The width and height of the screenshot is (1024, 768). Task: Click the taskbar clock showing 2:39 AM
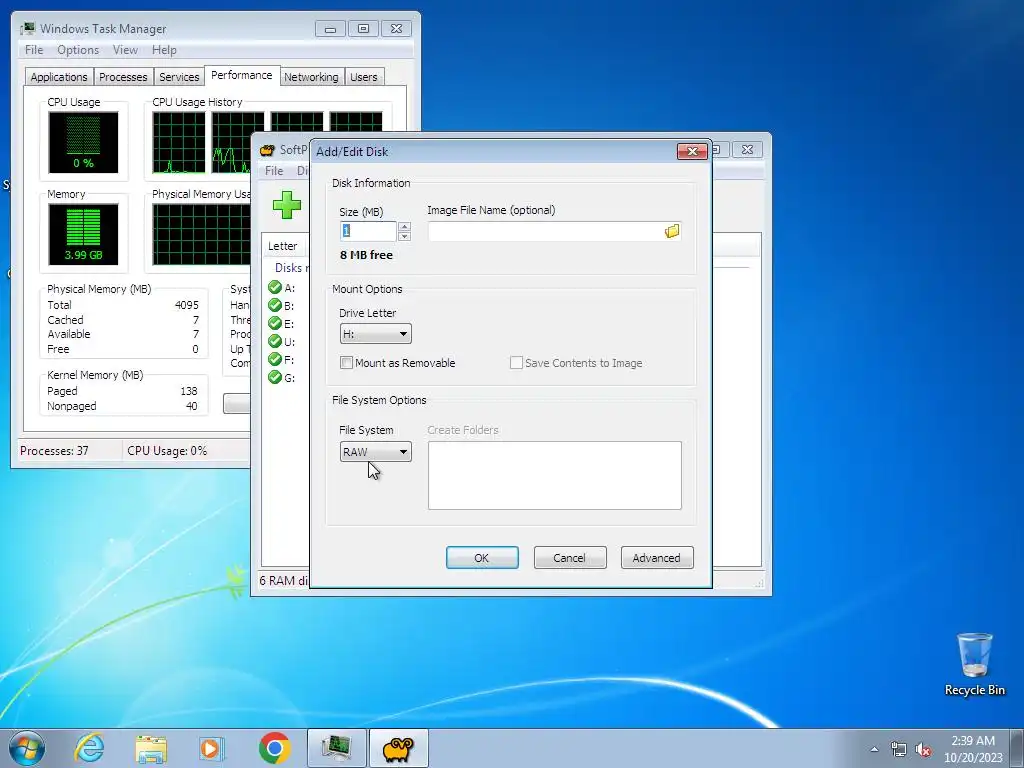coord(973,749)
